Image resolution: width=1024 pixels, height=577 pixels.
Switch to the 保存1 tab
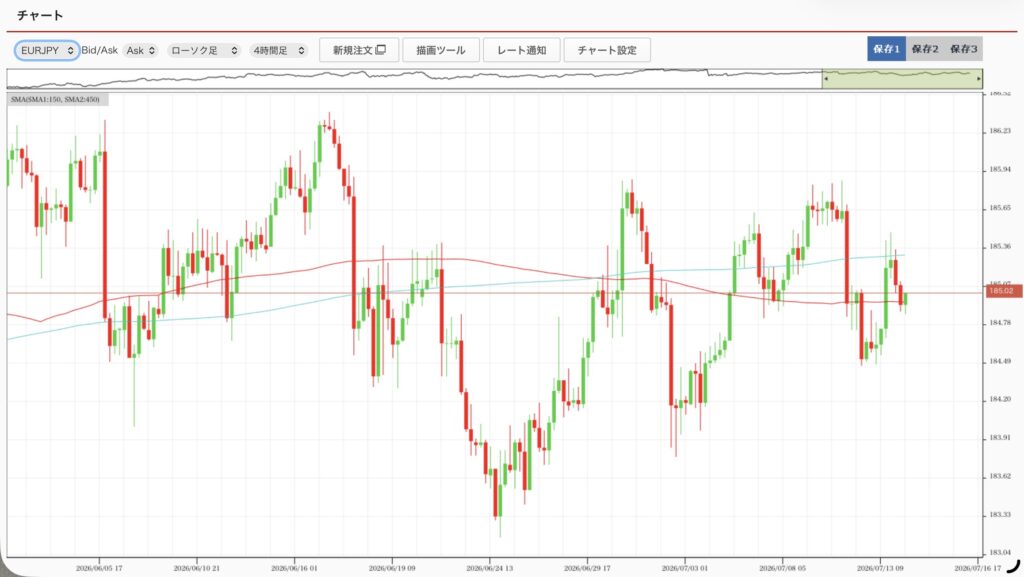tap(886, 49)
